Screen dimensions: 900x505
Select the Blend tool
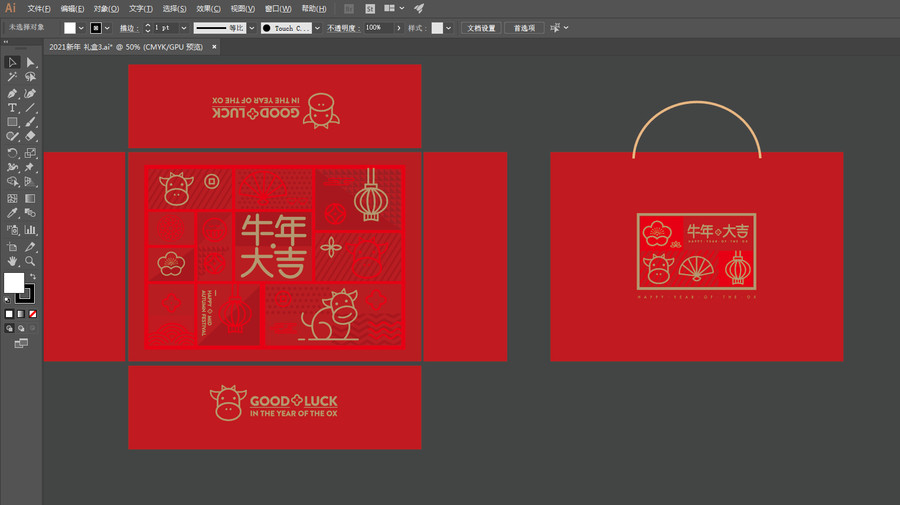click(30, 213)
